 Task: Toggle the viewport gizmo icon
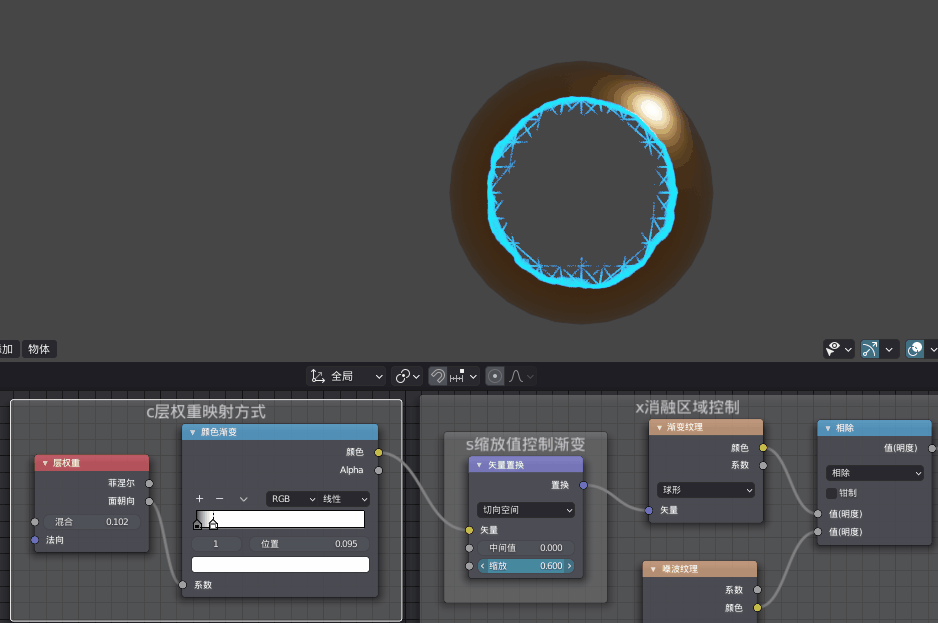pyautogui.click(x=870, y=349)
